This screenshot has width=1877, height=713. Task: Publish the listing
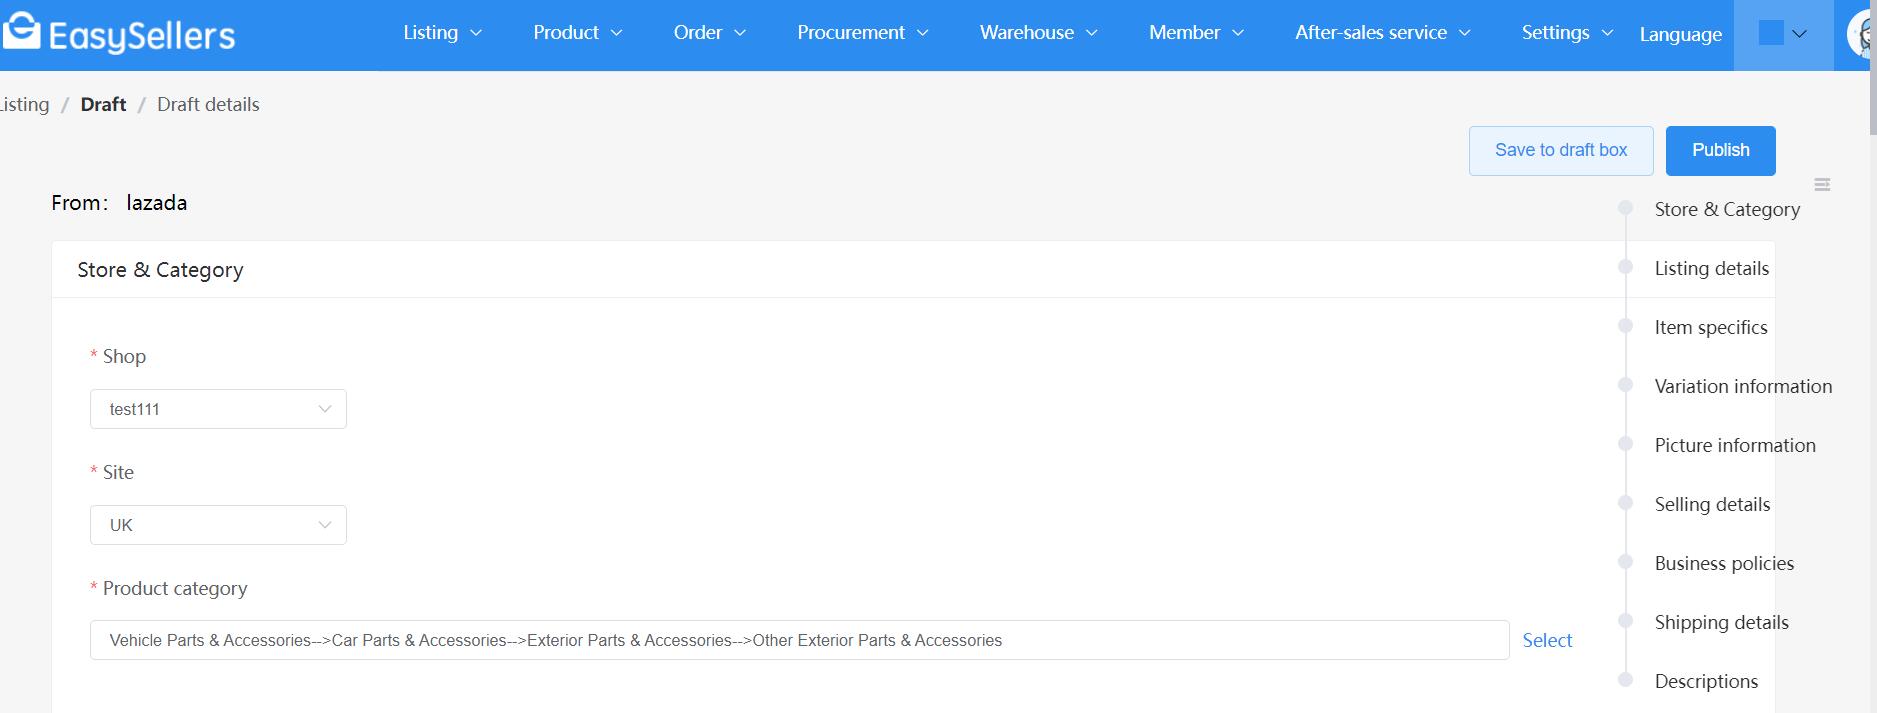coord(1720,150)
